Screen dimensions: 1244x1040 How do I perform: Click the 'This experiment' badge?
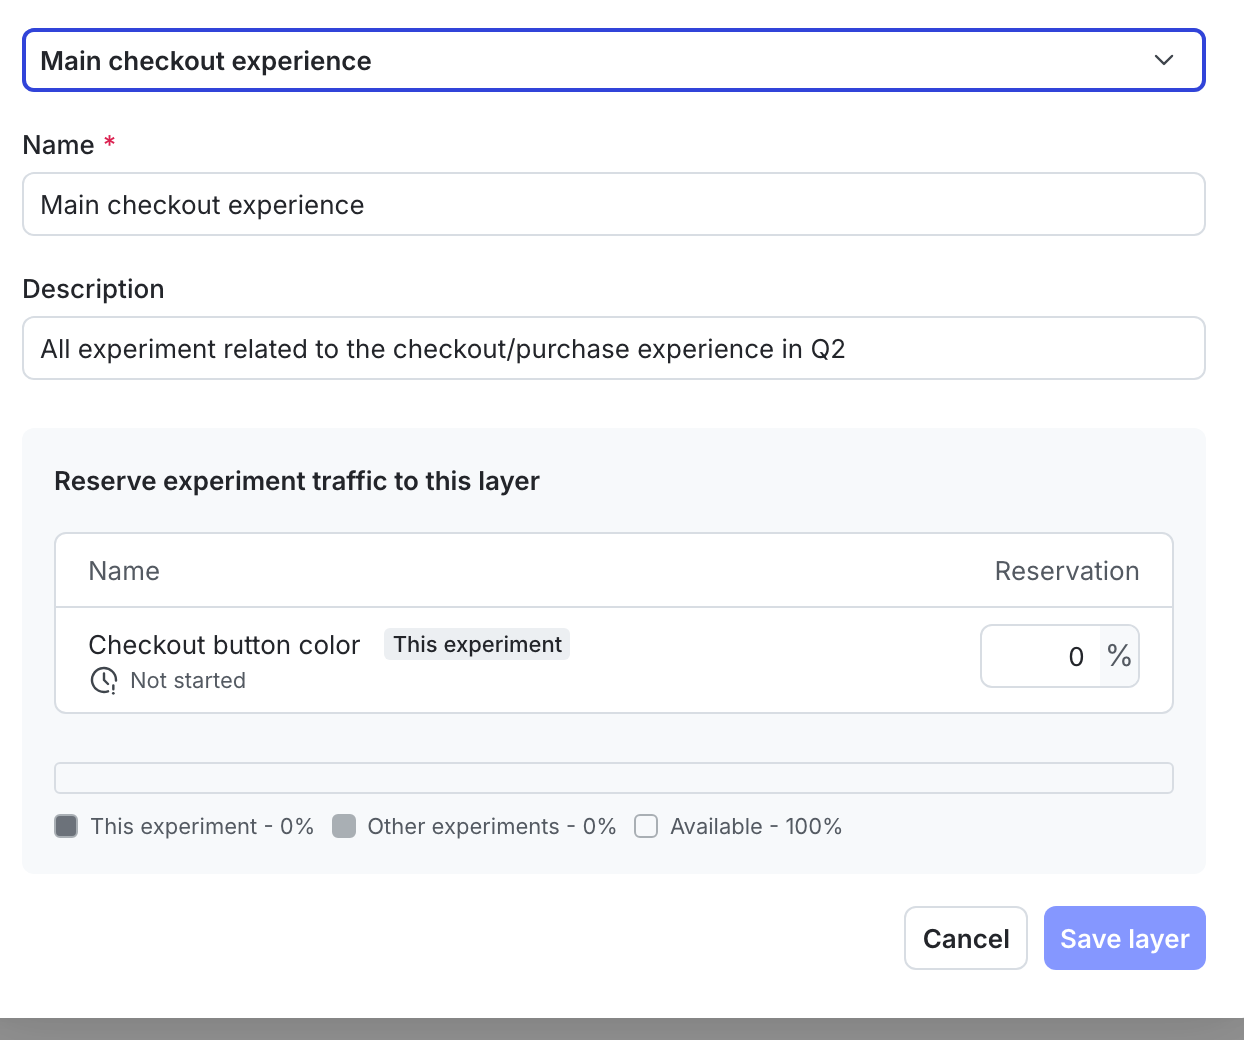(477, 644)
